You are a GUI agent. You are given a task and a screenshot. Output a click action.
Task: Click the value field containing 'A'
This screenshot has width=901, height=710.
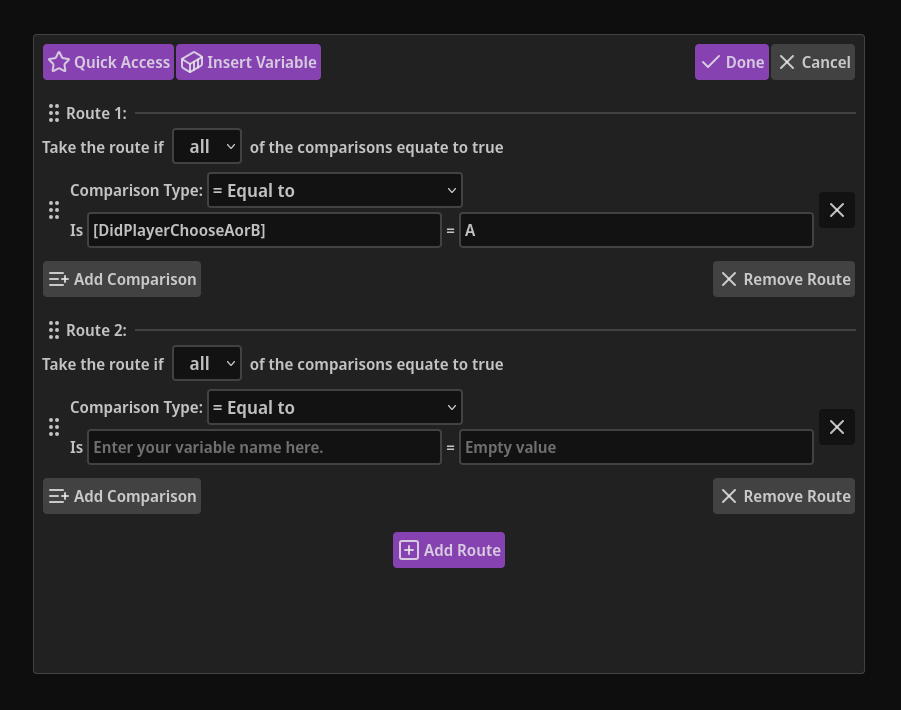pos(636,230)
